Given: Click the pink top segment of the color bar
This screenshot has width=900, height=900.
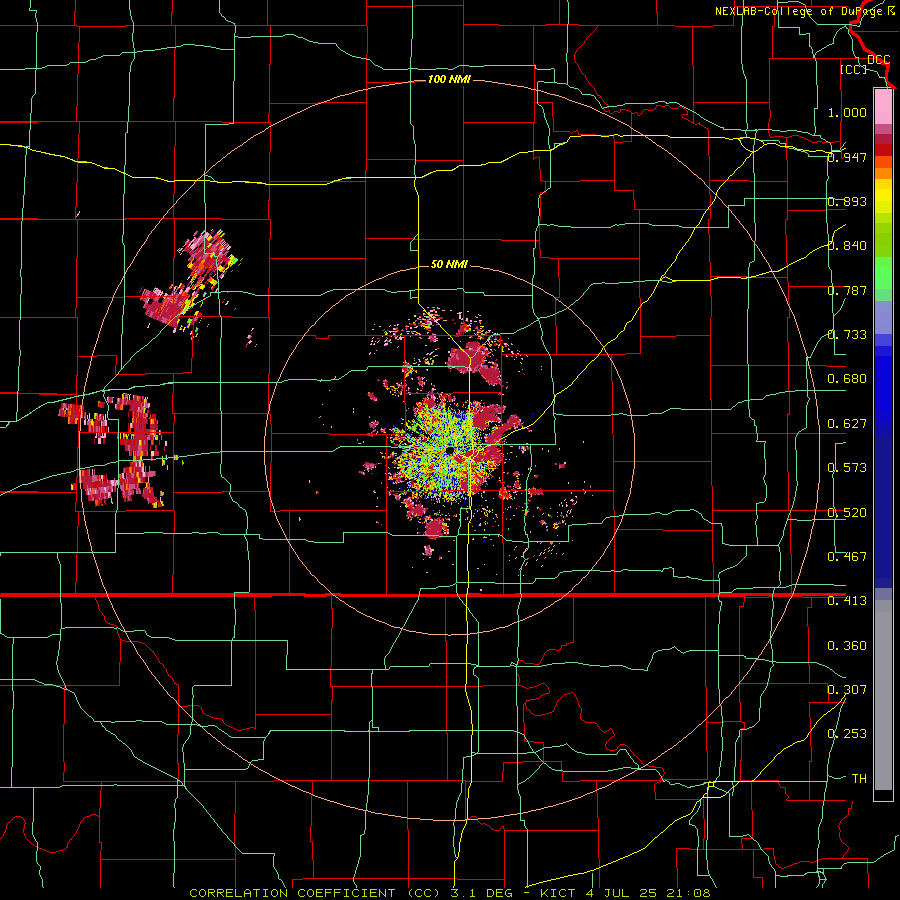Looking at the screenshot, I should click(x=883, y=106).
